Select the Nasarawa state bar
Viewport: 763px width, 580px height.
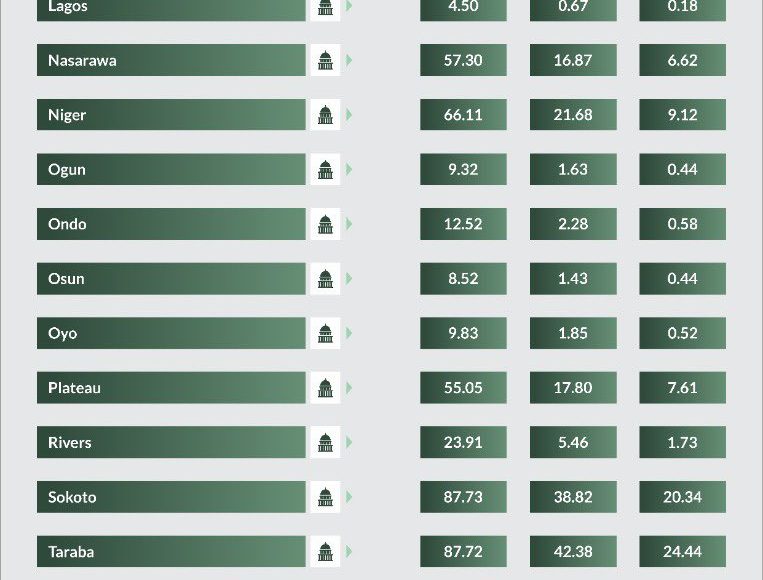pyautogui.click(x=171, y=60)
